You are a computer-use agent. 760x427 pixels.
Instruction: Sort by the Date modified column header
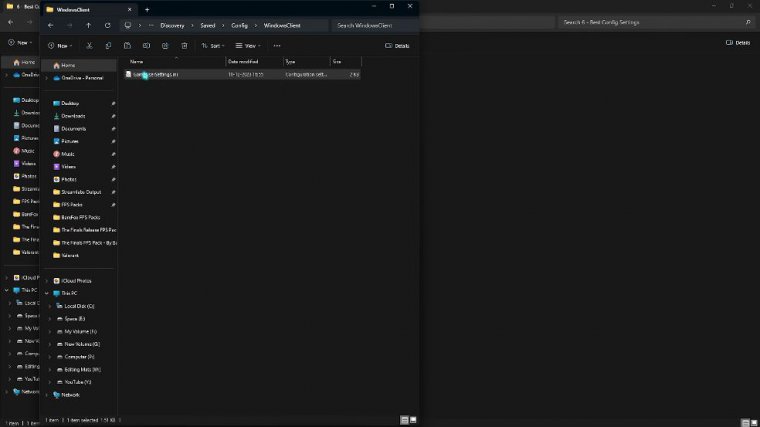244,62
